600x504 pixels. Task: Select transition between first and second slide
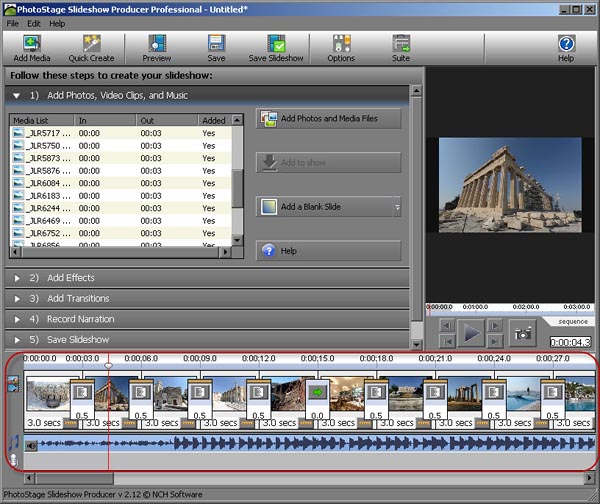click(x=82, y=400)
